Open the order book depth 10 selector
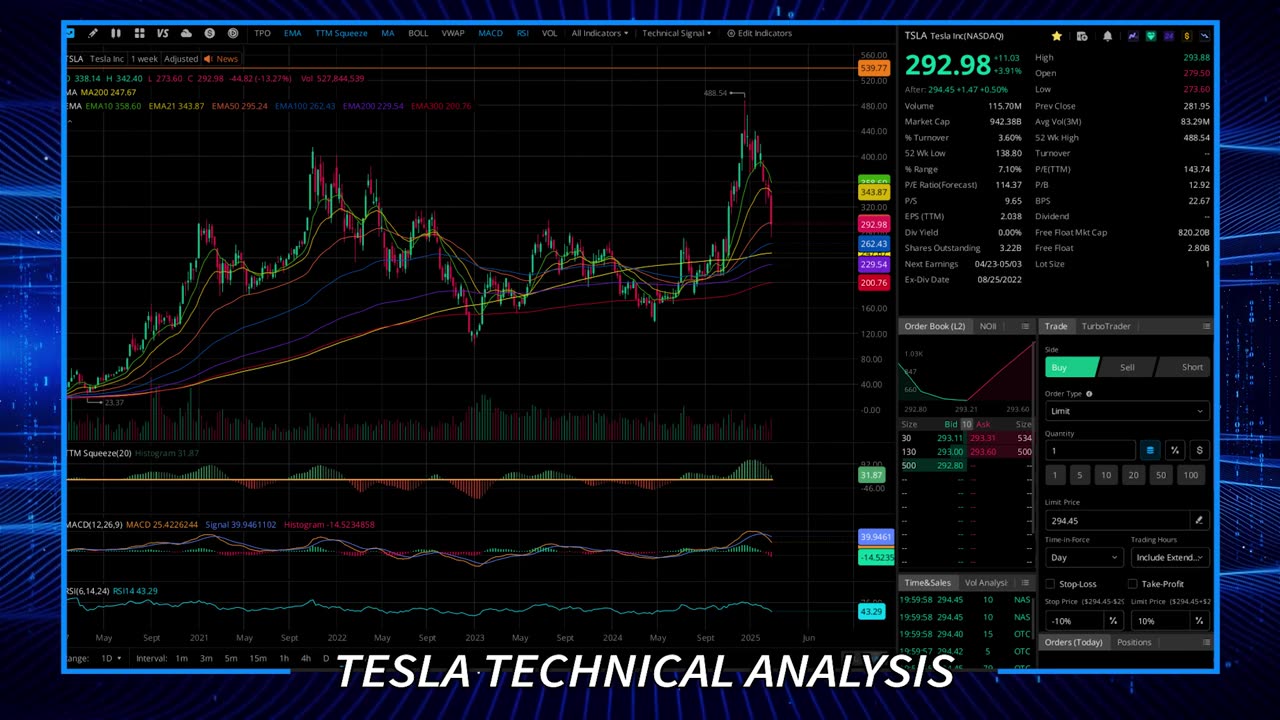 click(x=966, y=424)
